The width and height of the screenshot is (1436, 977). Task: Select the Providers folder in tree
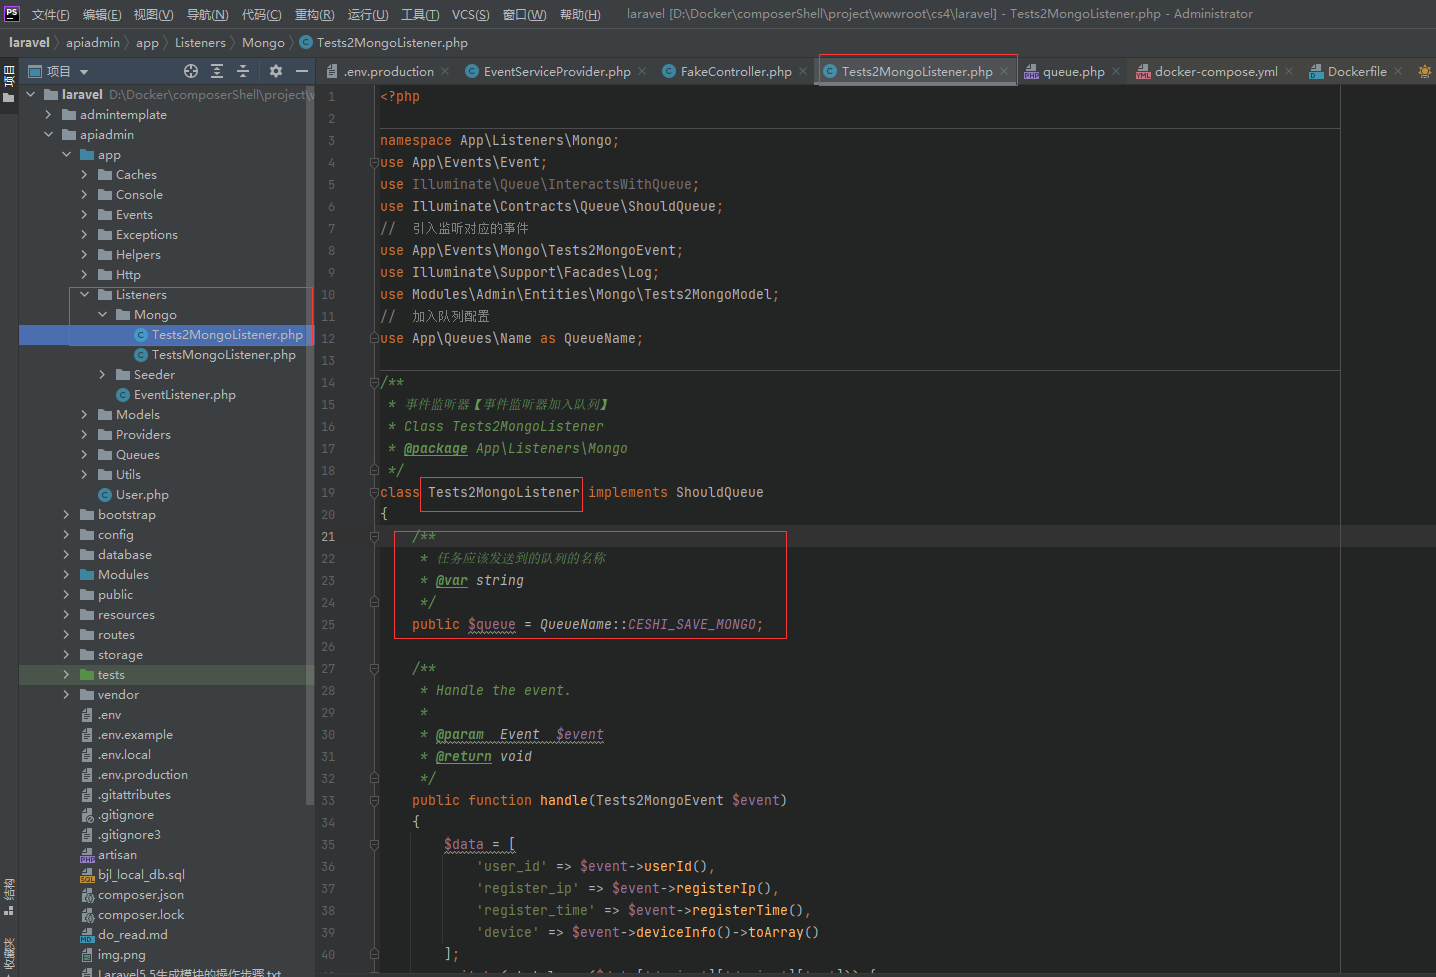(143, 435)
